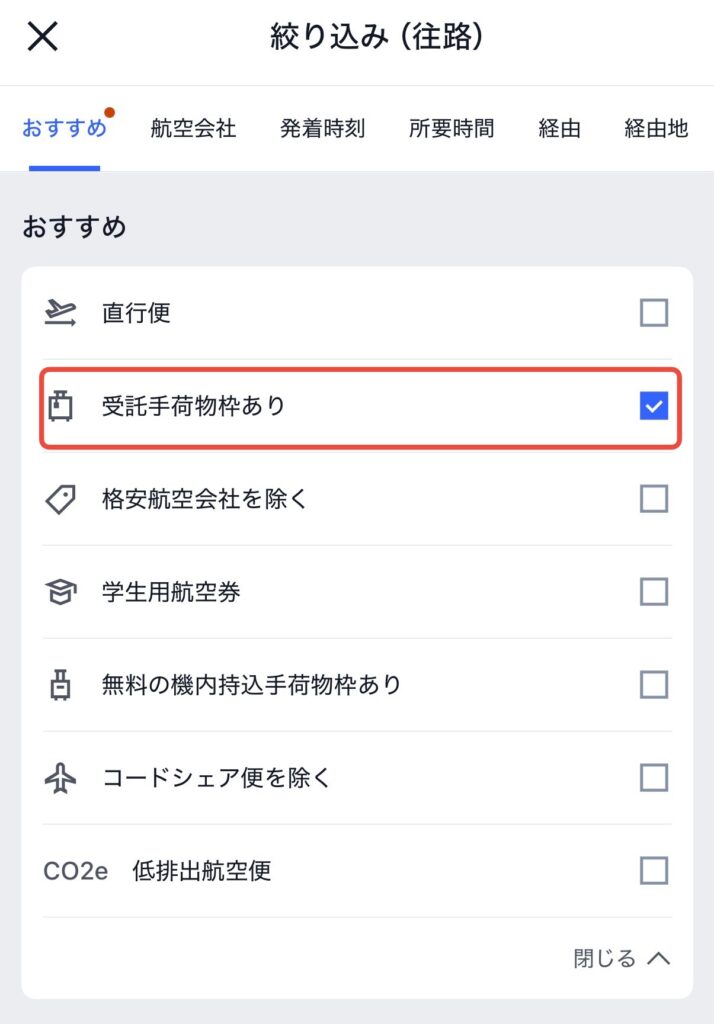Screen dimensions: 714x1024
Task: Tick the 低排出航空便 checkbox
Action: tap(654, 871)
